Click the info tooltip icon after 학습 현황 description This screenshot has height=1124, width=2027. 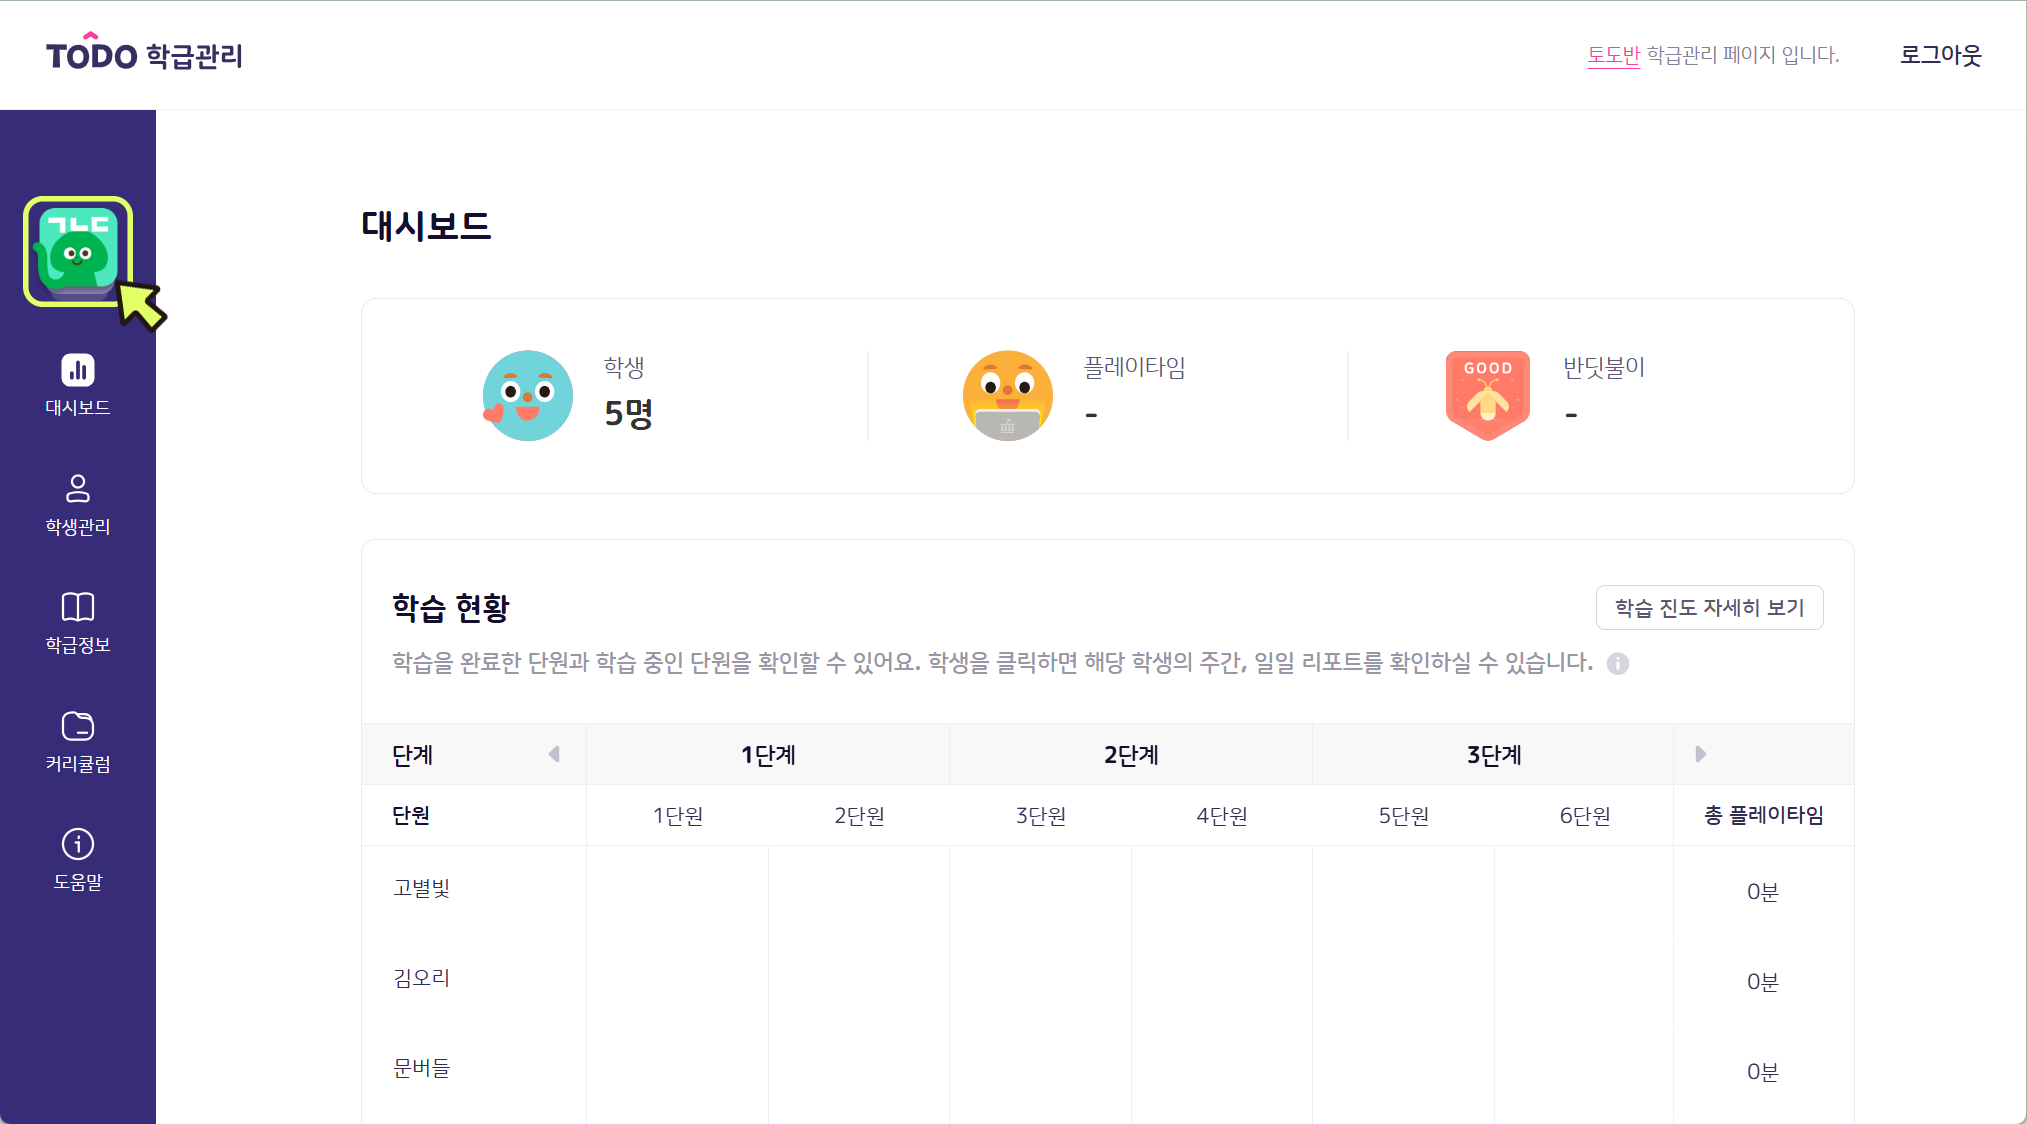tap(1618, 663)
